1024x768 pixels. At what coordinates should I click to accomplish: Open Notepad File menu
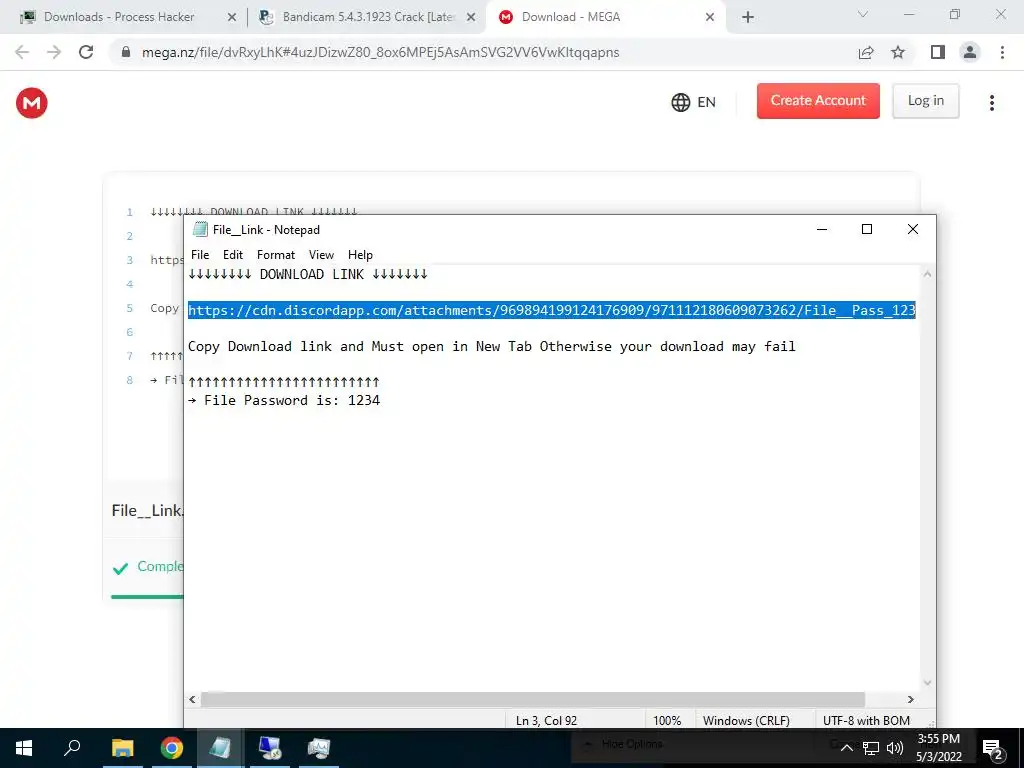click(200, 255)
